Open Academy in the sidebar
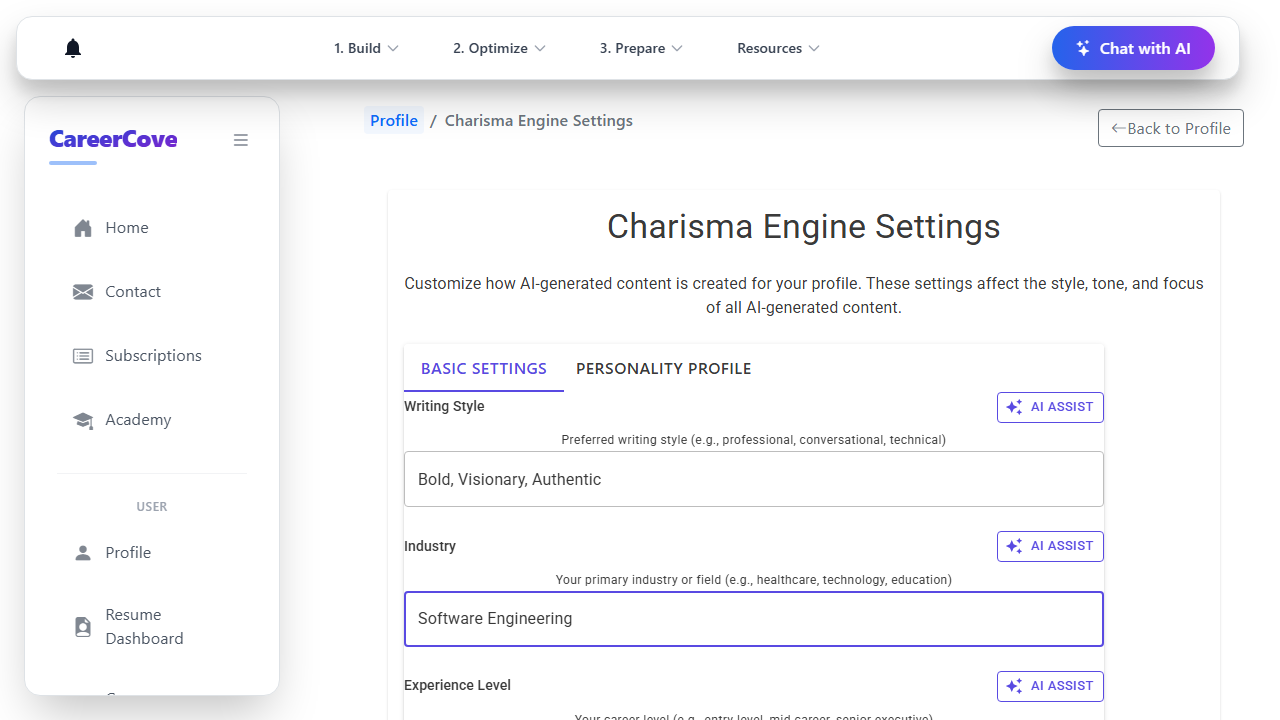This screenshot has height=720, width=1280. [152, 420]
